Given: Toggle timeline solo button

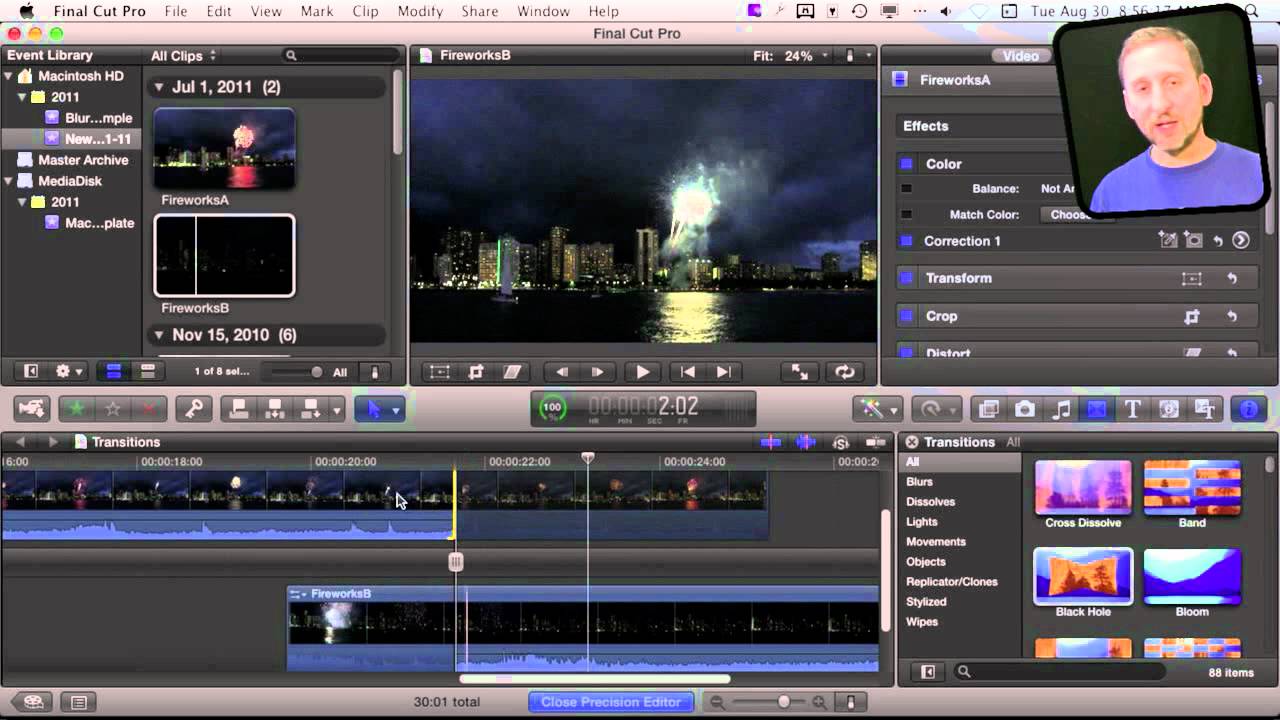Looking at the screenshot, I should coord(840,442).
